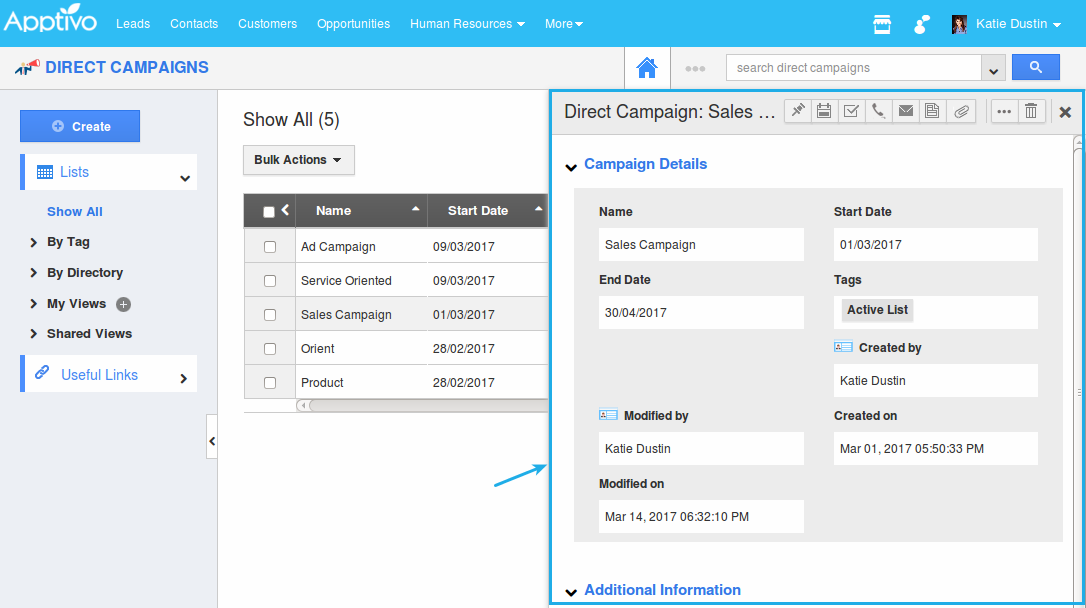
Task: Open the app store icon in header
Action: 882,24
